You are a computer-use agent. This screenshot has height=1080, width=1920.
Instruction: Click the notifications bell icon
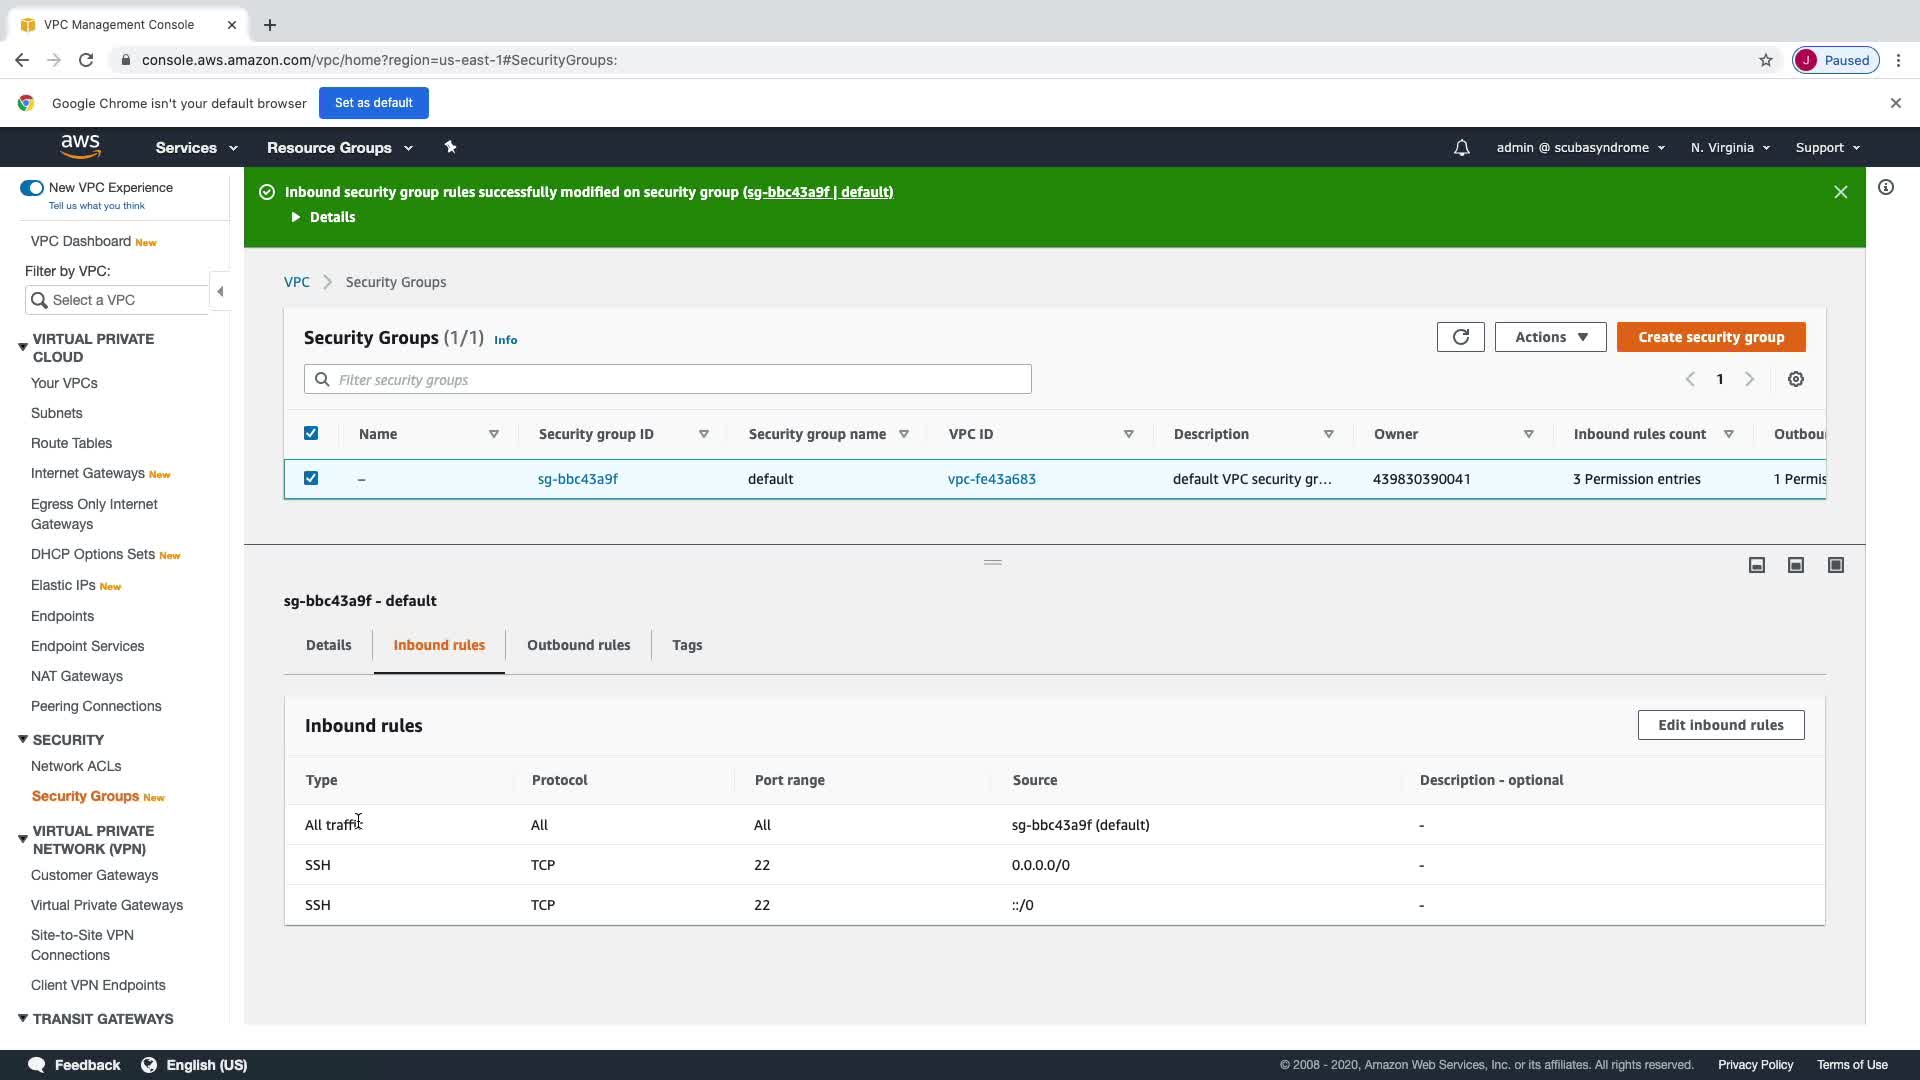click(x=1461, y=148)
